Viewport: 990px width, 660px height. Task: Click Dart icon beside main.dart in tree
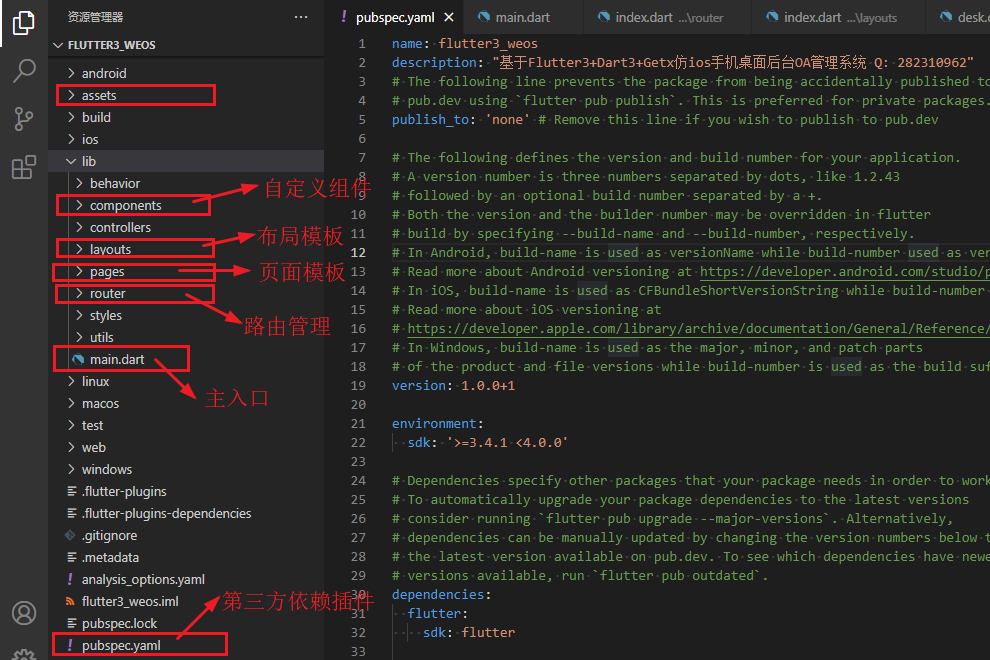tap(78, 359)
